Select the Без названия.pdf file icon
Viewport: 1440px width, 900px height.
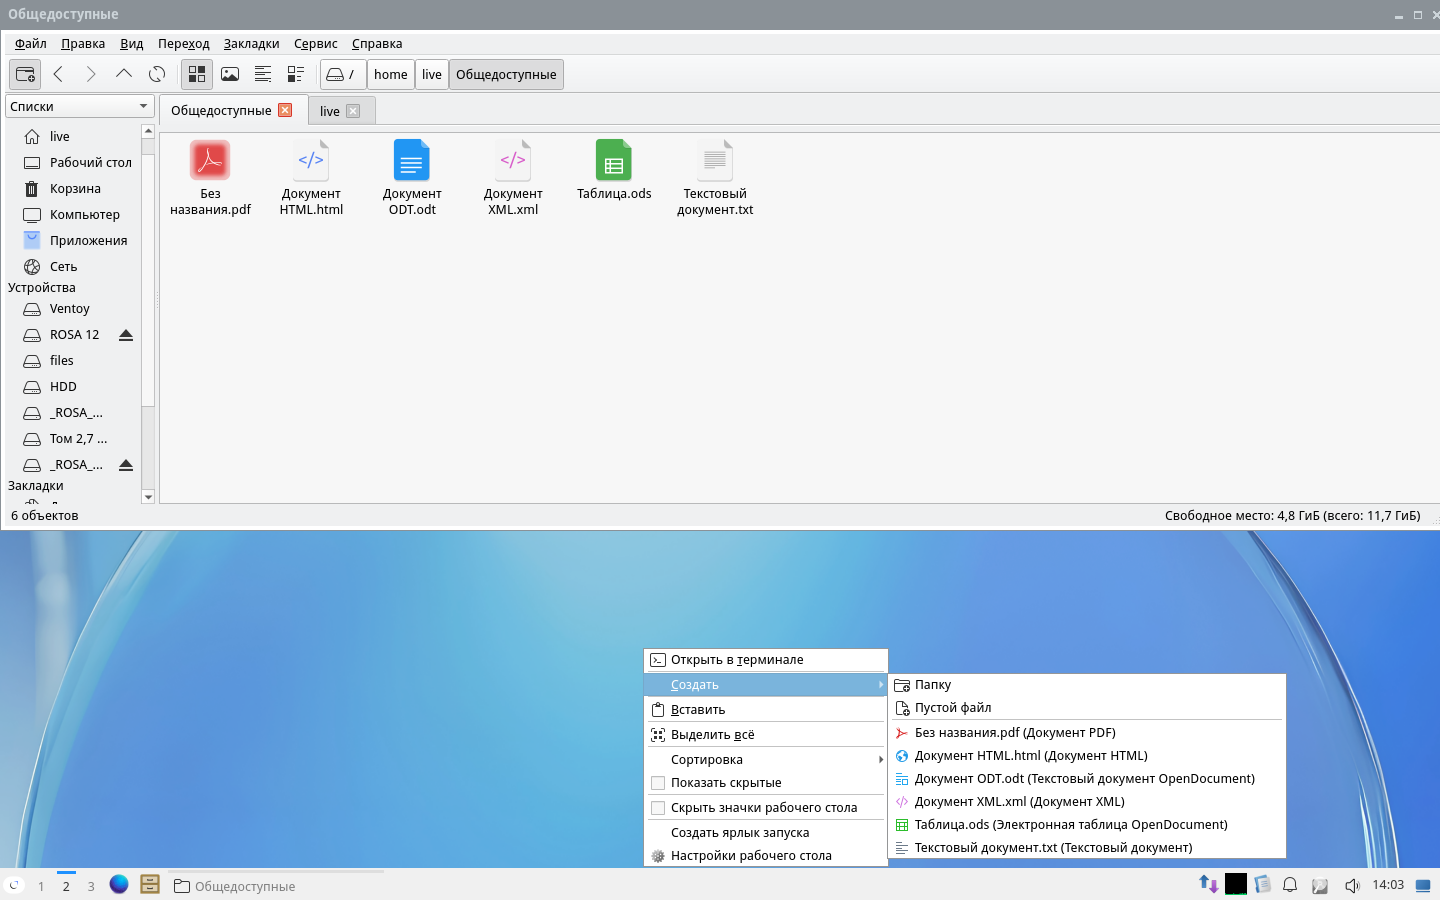210,160
